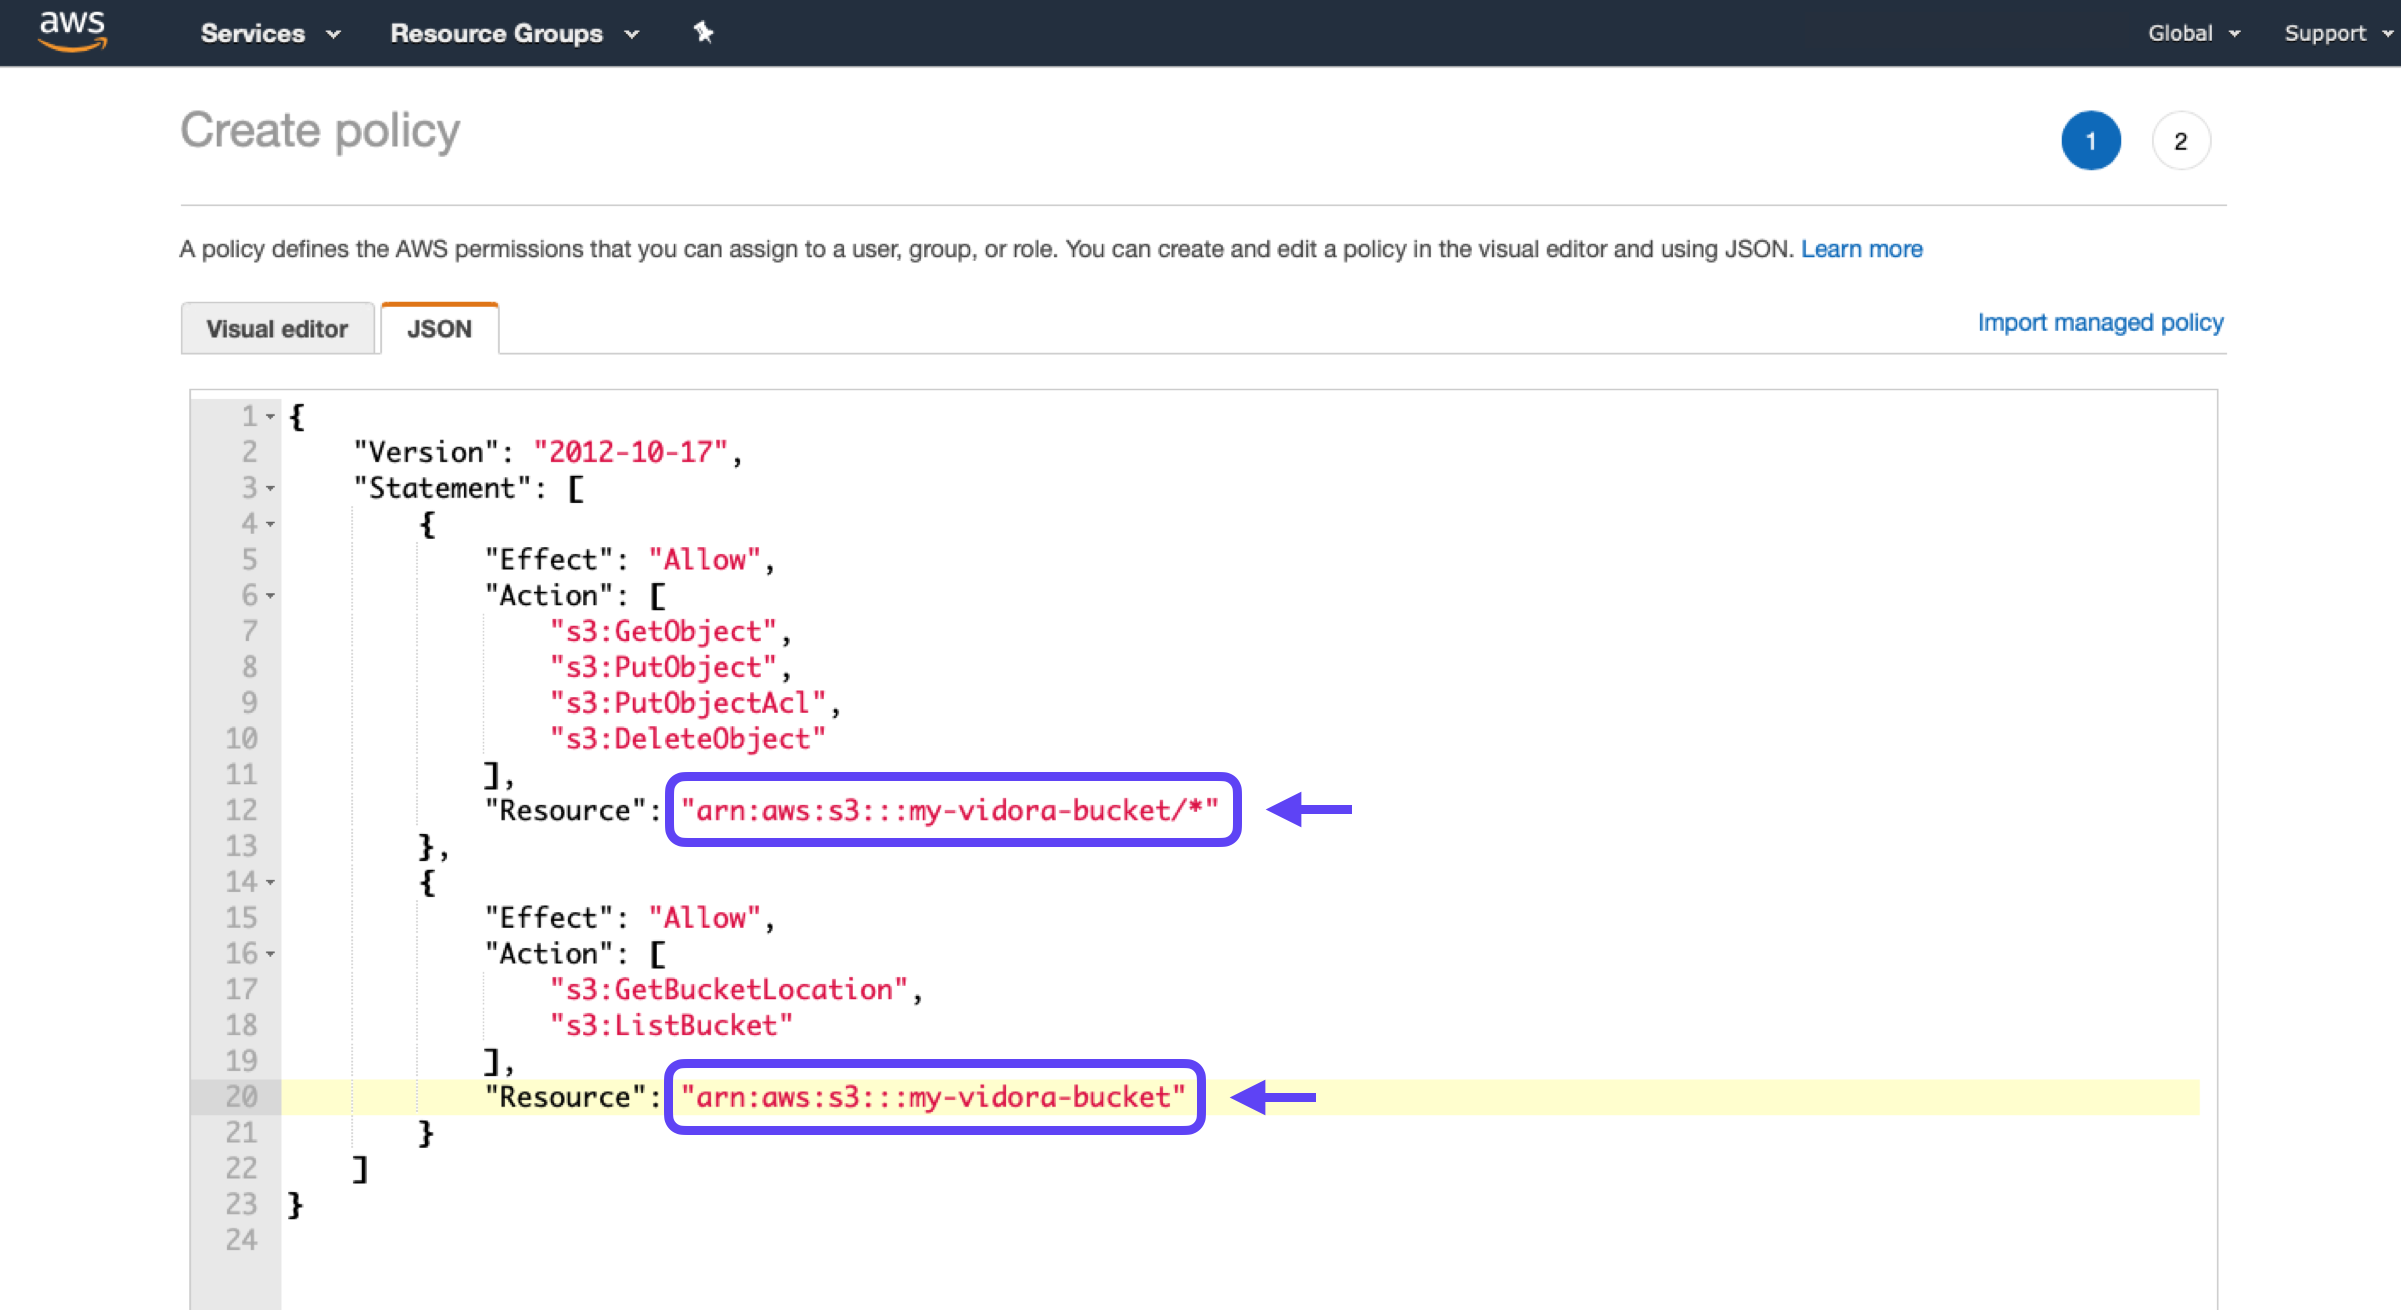Place cursor on empty line 24
This screenshot has width=2404, height=1310.
[x=1240, y=1240]
